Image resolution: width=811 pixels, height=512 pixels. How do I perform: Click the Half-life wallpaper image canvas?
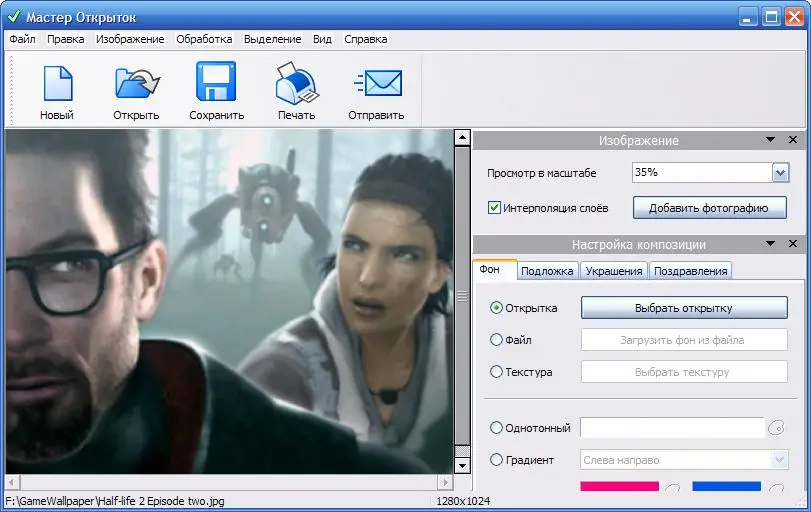(x=230, y=302)
